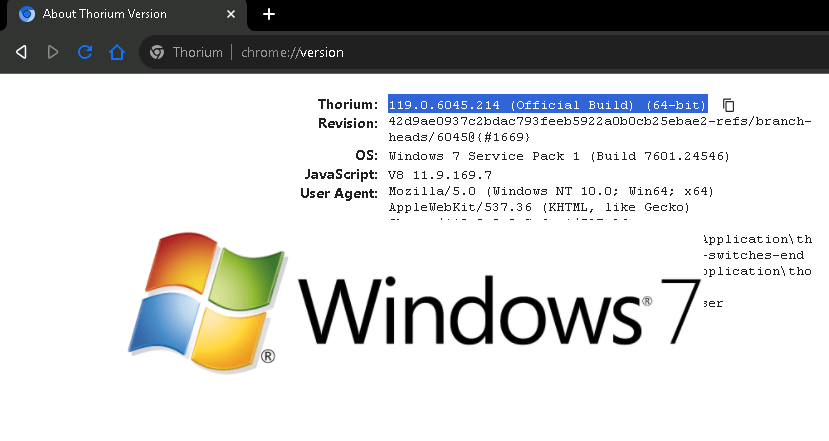The height and width of the screenshot is (441, 829).
Task: Click the Mozilla/5.0 User Agent string
Action: click(551, 191)
